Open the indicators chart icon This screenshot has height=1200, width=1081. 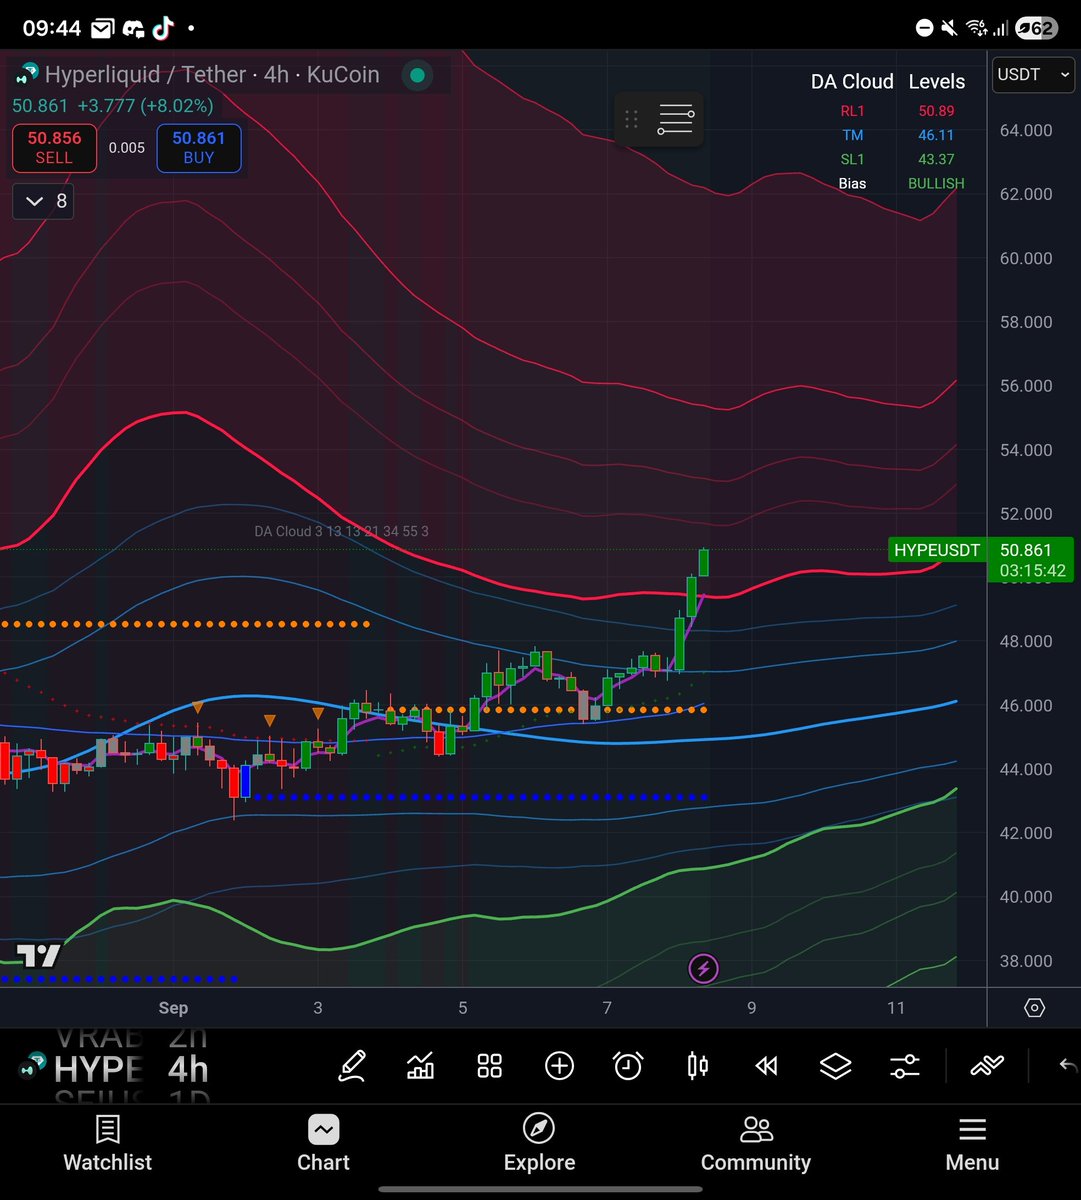[x=420, y=1066]
